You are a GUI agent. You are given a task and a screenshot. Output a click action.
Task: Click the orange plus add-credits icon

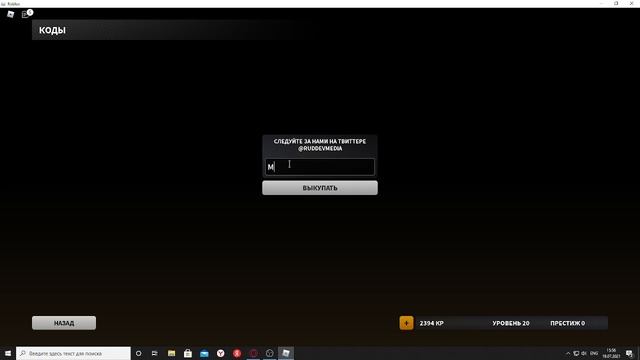coord(406,323)
